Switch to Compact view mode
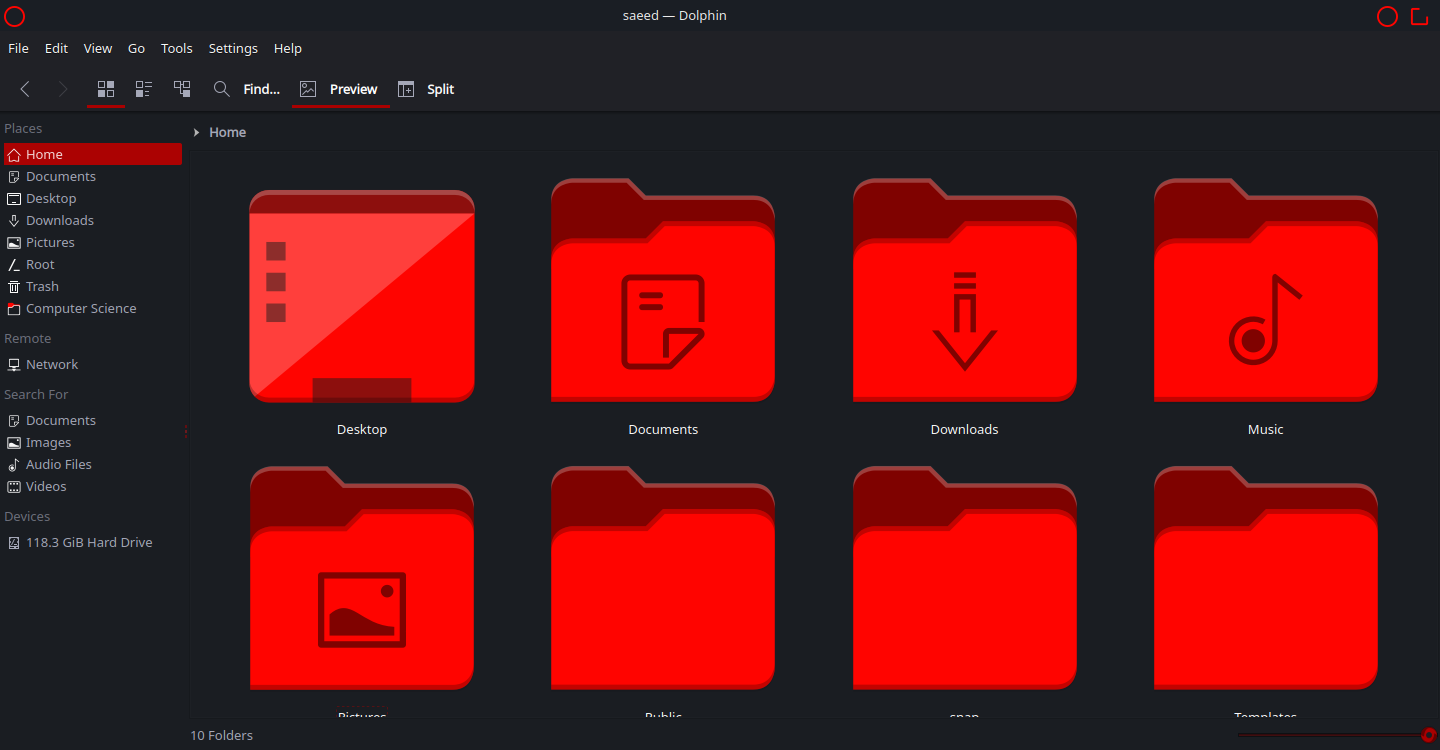This screenshot has height=750, width=1440. pyautogui.click(x=144, y=89)
